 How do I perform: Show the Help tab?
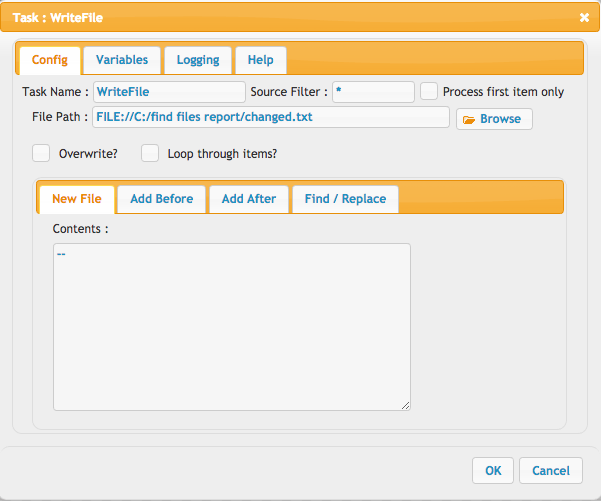tap(261, 60)
